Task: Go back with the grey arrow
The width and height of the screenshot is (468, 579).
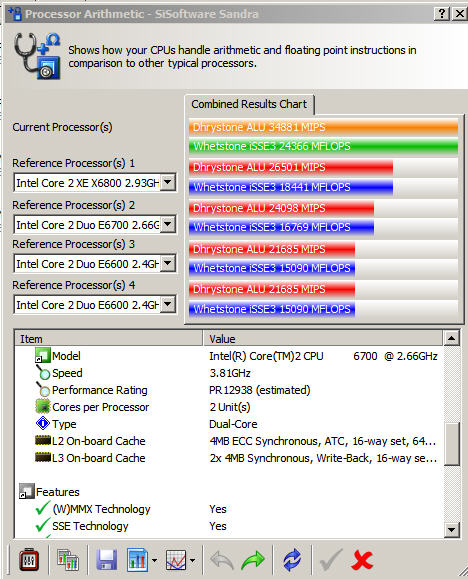Action: click(x=222, y=560)
